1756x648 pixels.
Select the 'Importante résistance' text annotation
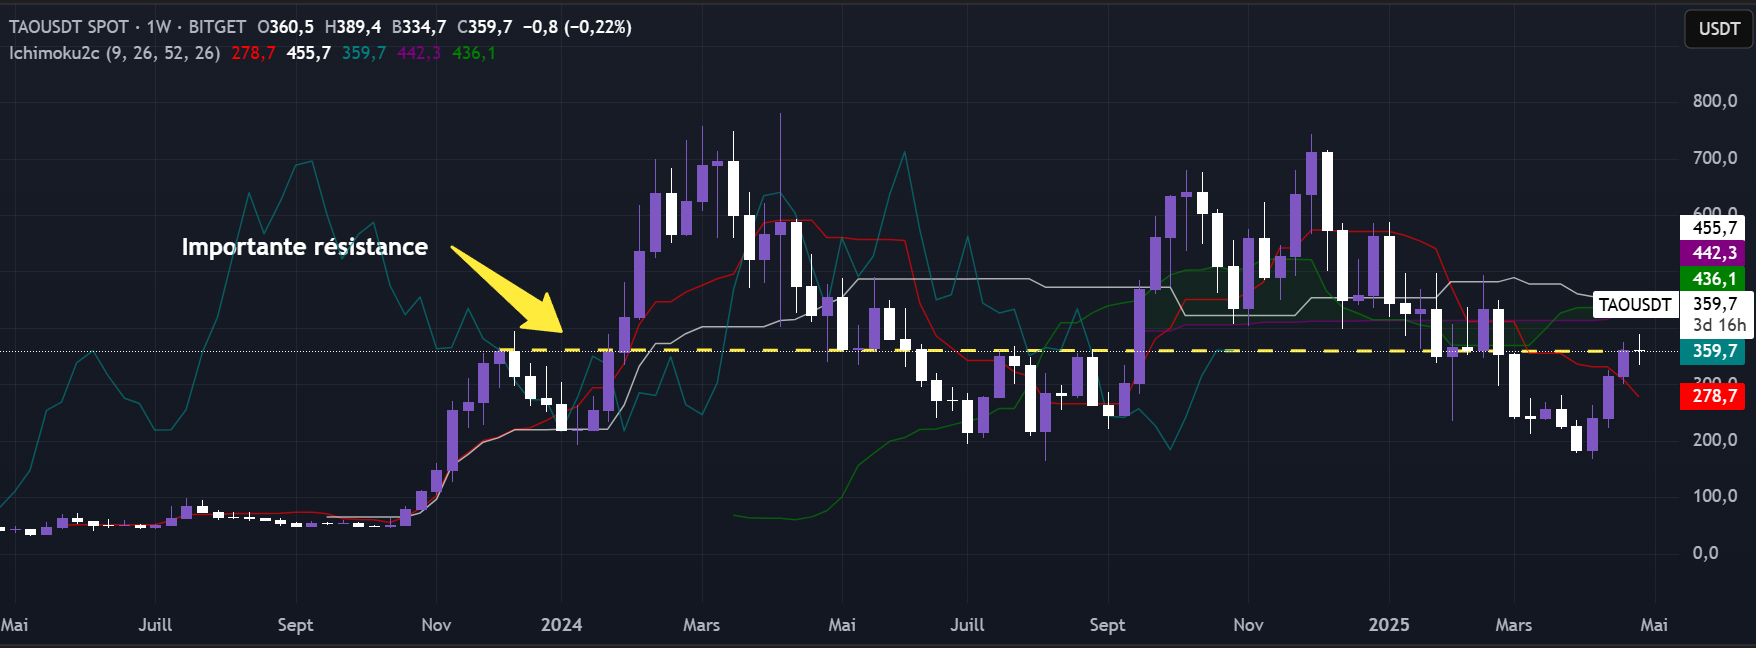[304, 247]
